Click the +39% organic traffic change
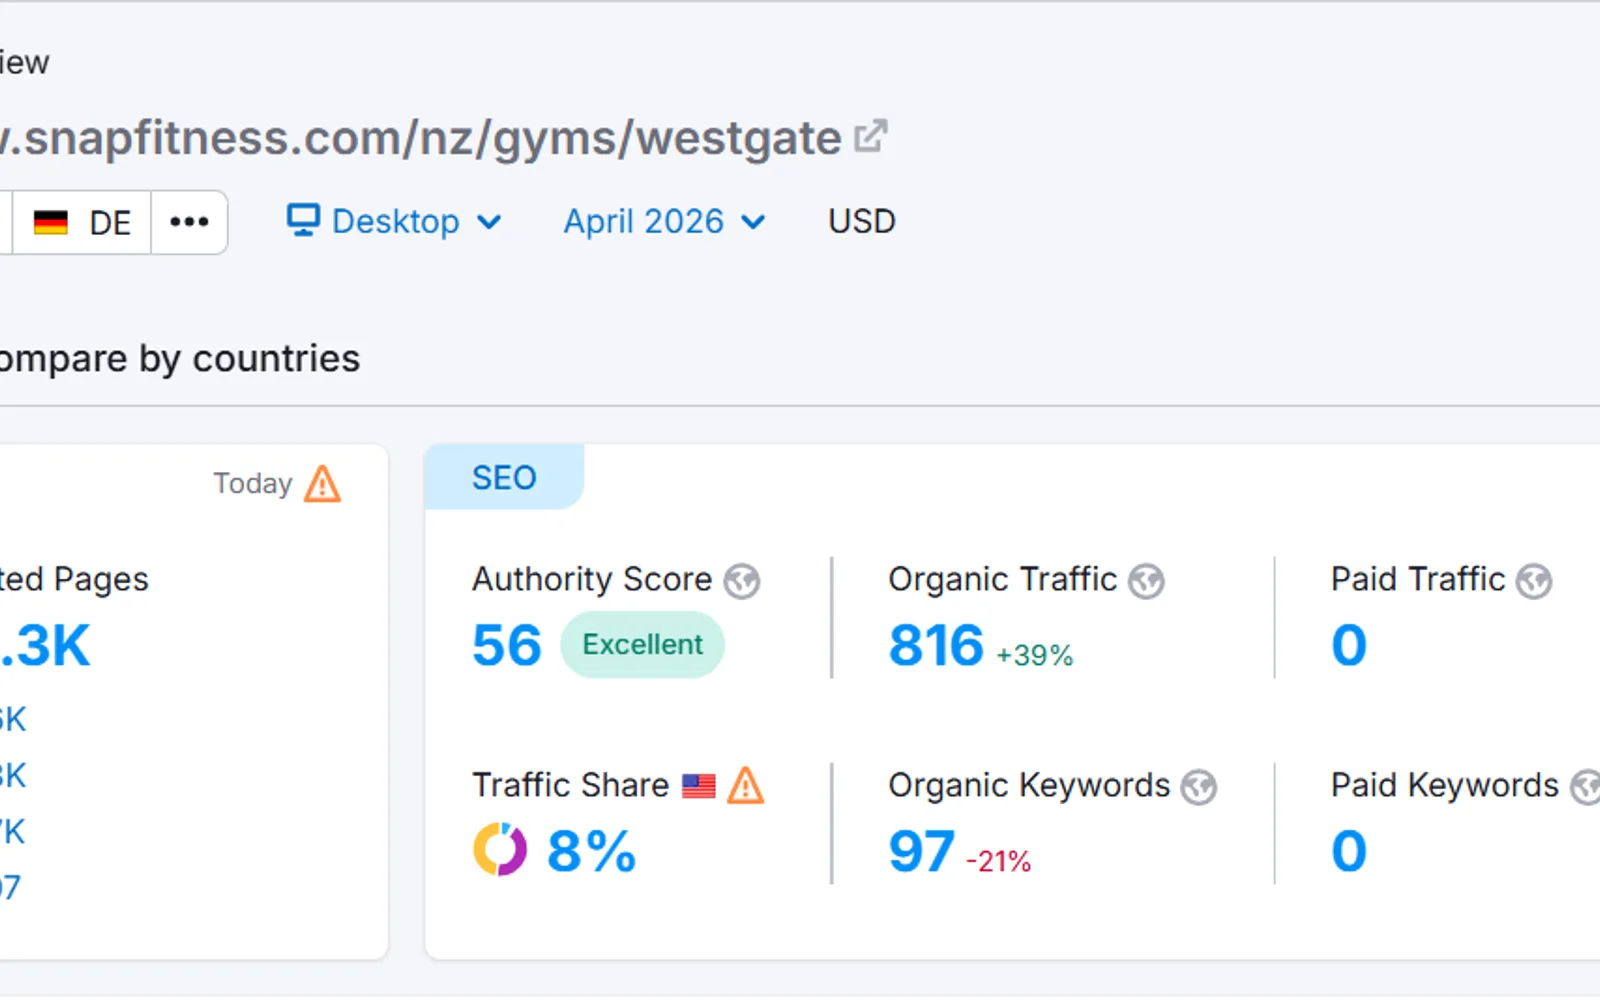 point(1034,655)
